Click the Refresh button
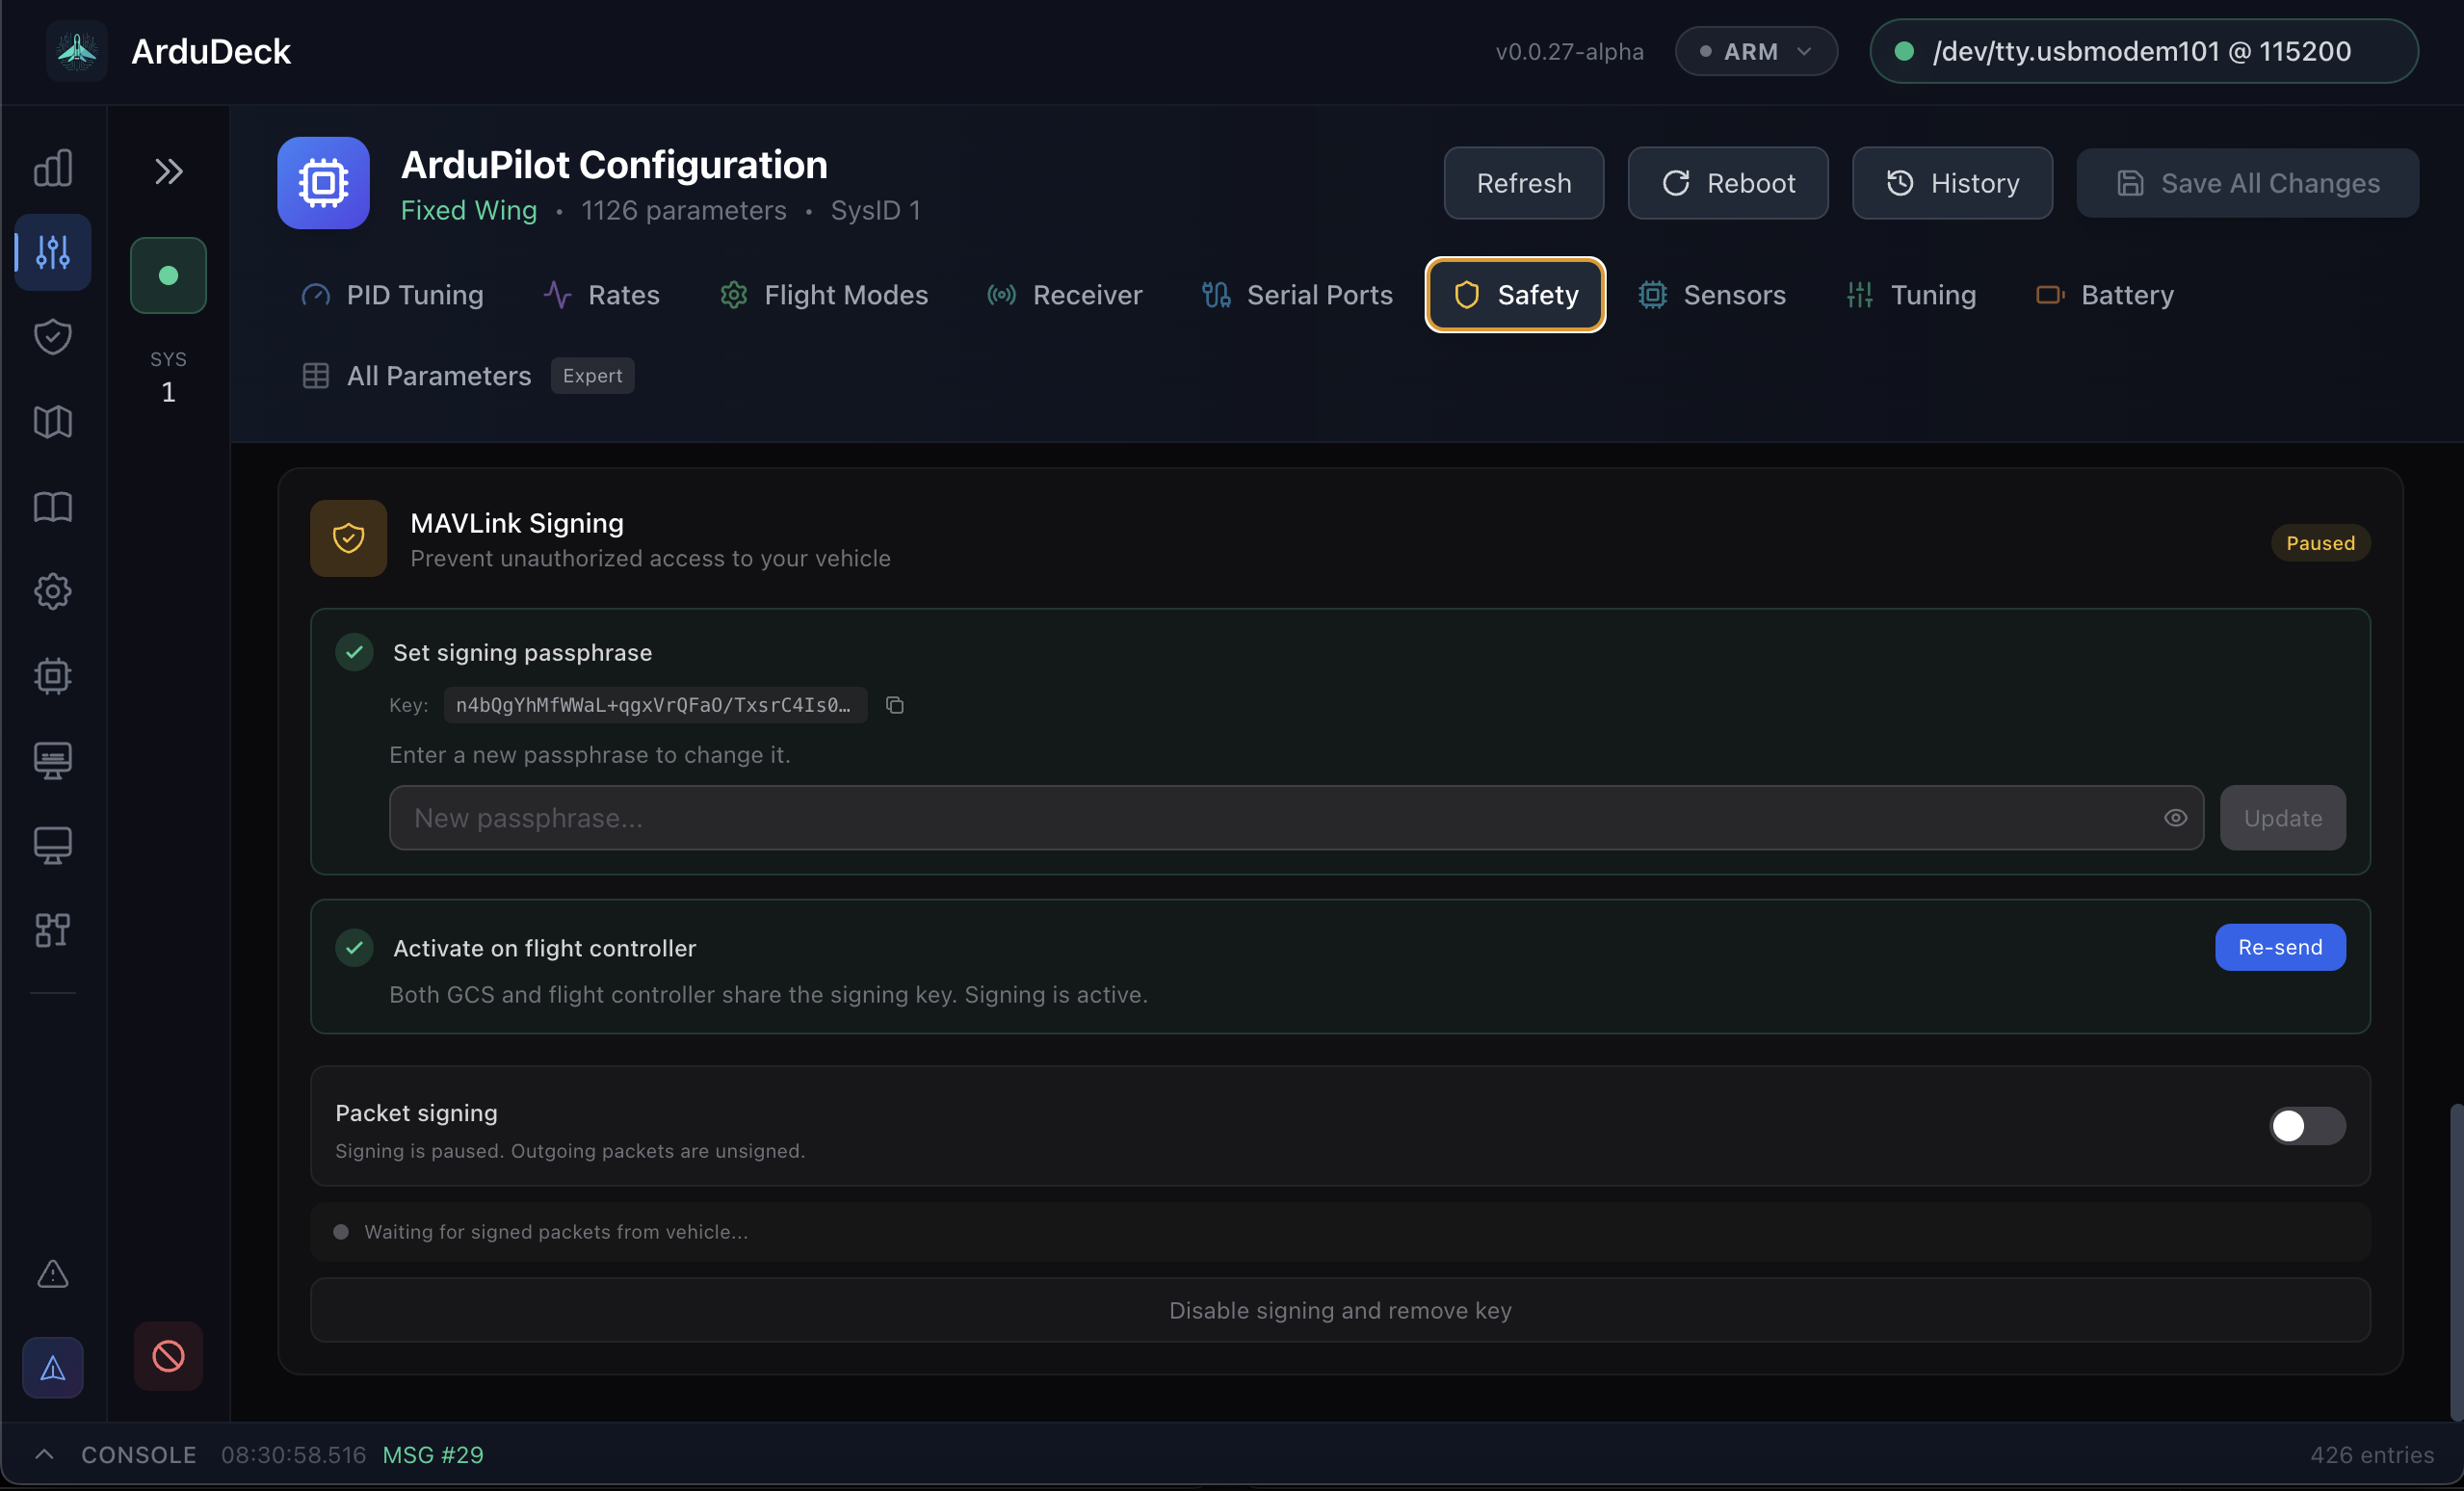This screenshot has height=1491, width=2464. 1524,183
